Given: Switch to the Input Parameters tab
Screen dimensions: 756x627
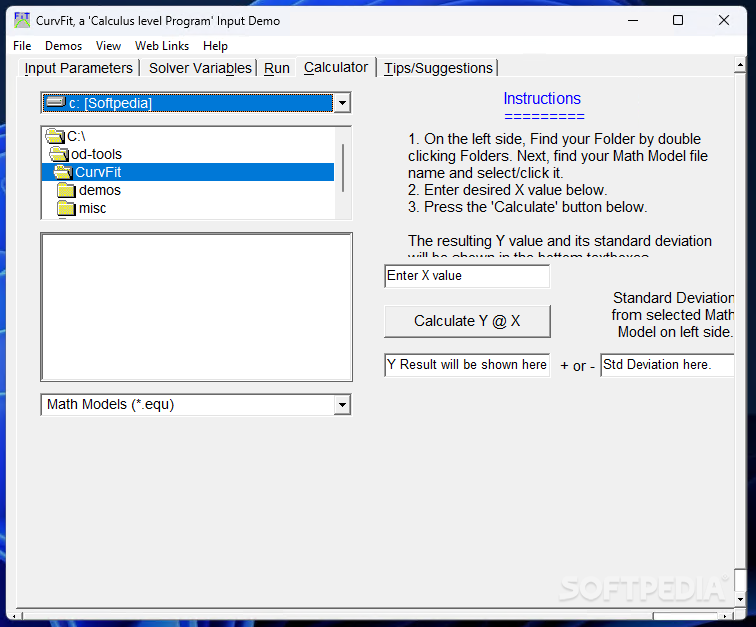Looking at the screenshot, I should point(79,68).
